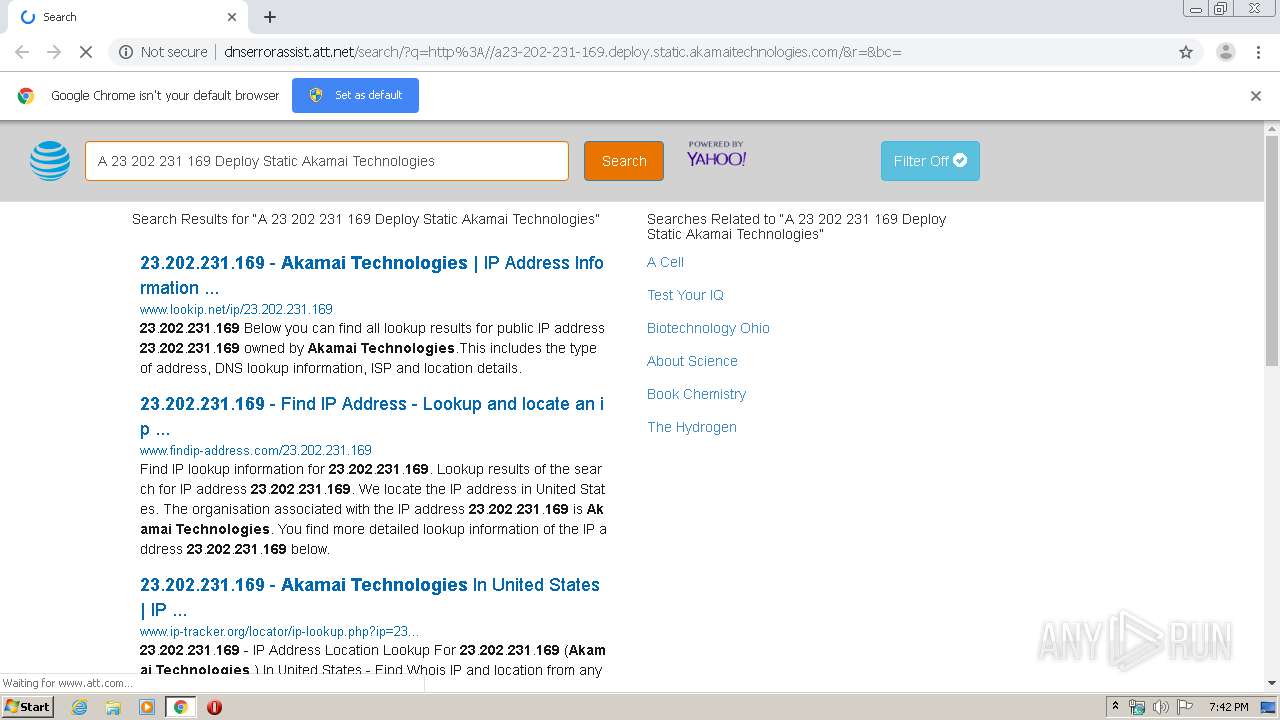This screenshot has width=1280, height=720.
Task: Minimize the Chrome window
Action: 1196,9
